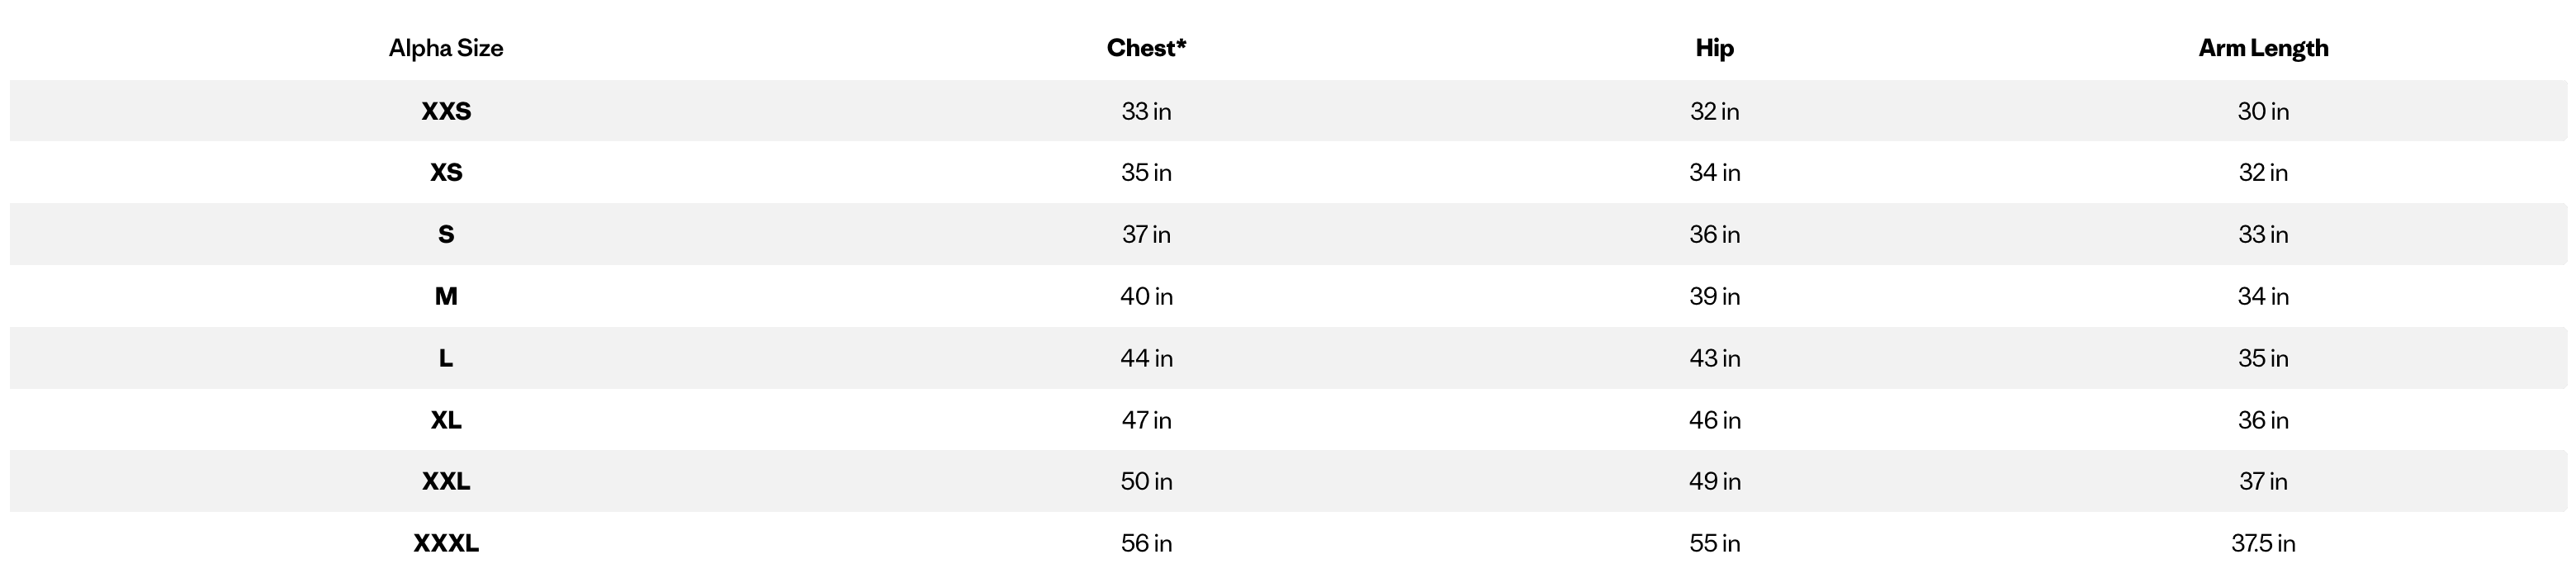Click the Hip column header
Image resolution: width=2576 pixels, height=578 pixels.
click(x=1714, y=48)
